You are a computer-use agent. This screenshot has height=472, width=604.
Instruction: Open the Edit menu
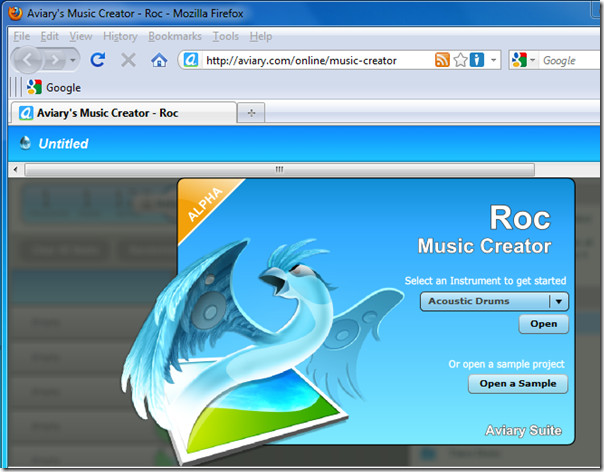(49, 36)
